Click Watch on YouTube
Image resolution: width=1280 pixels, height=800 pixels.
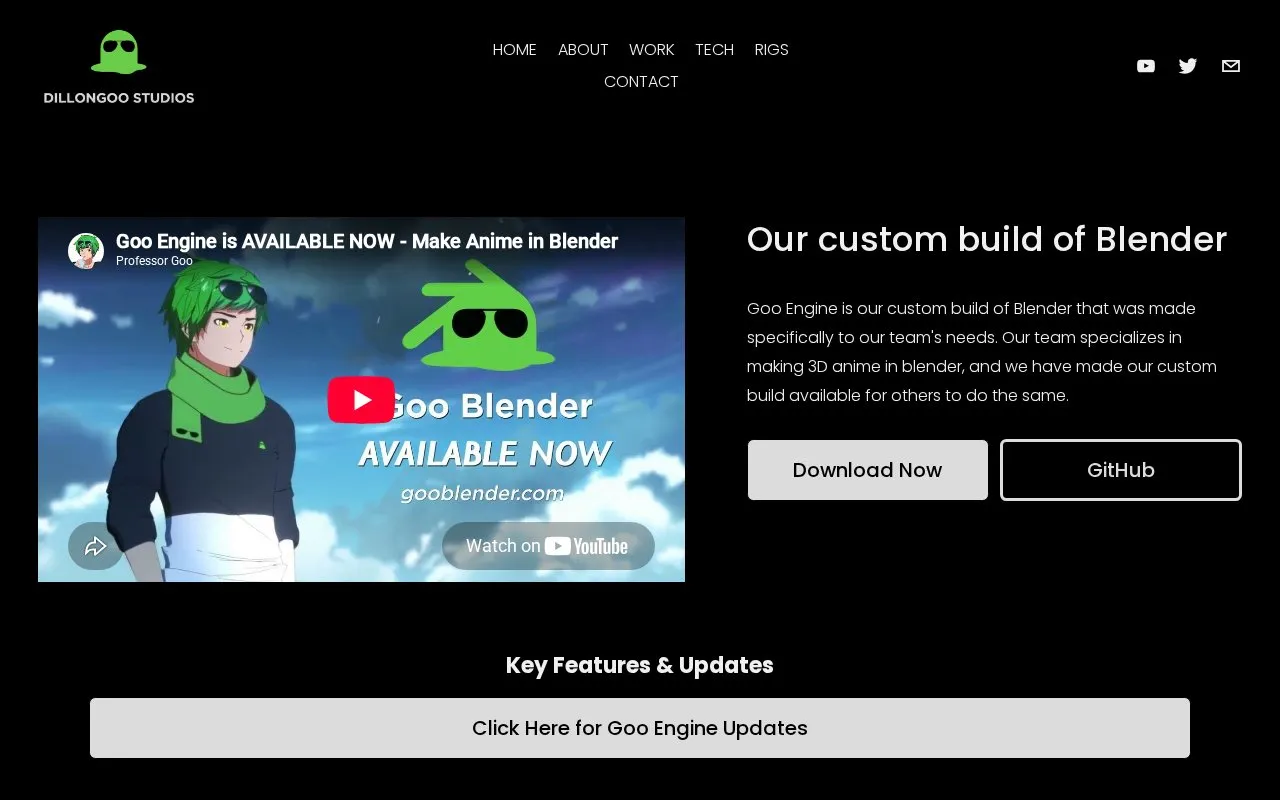point(548,546)
